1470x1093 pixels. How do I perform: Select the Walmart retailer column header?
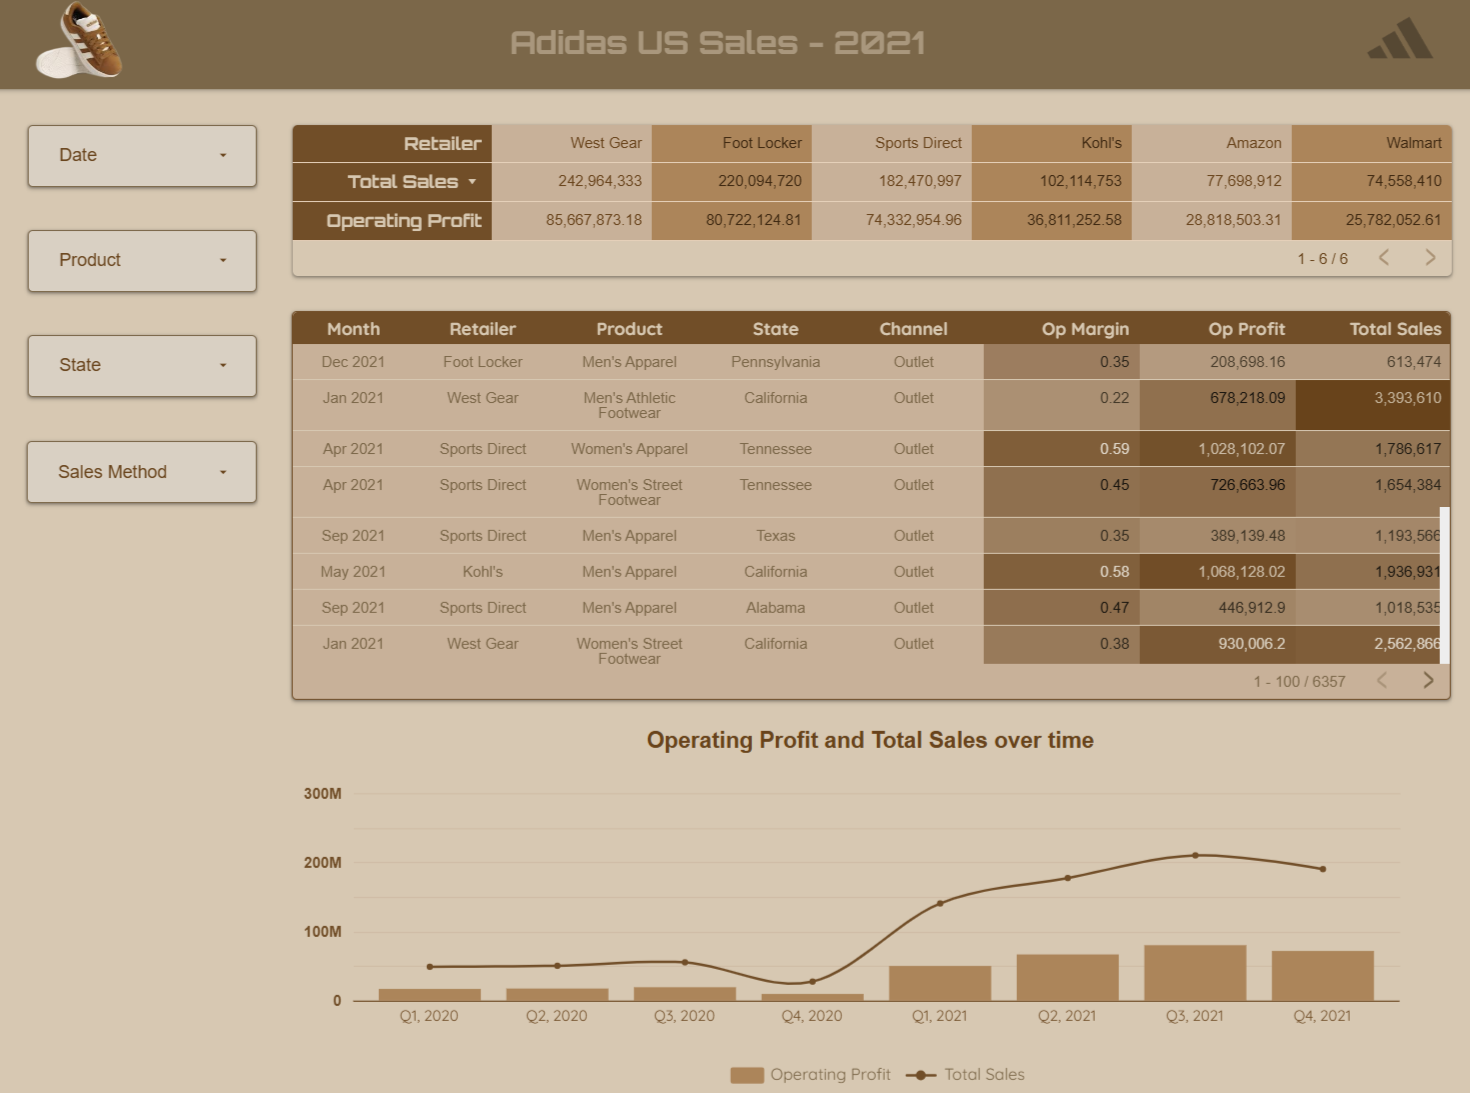[x=1371, y=143]
